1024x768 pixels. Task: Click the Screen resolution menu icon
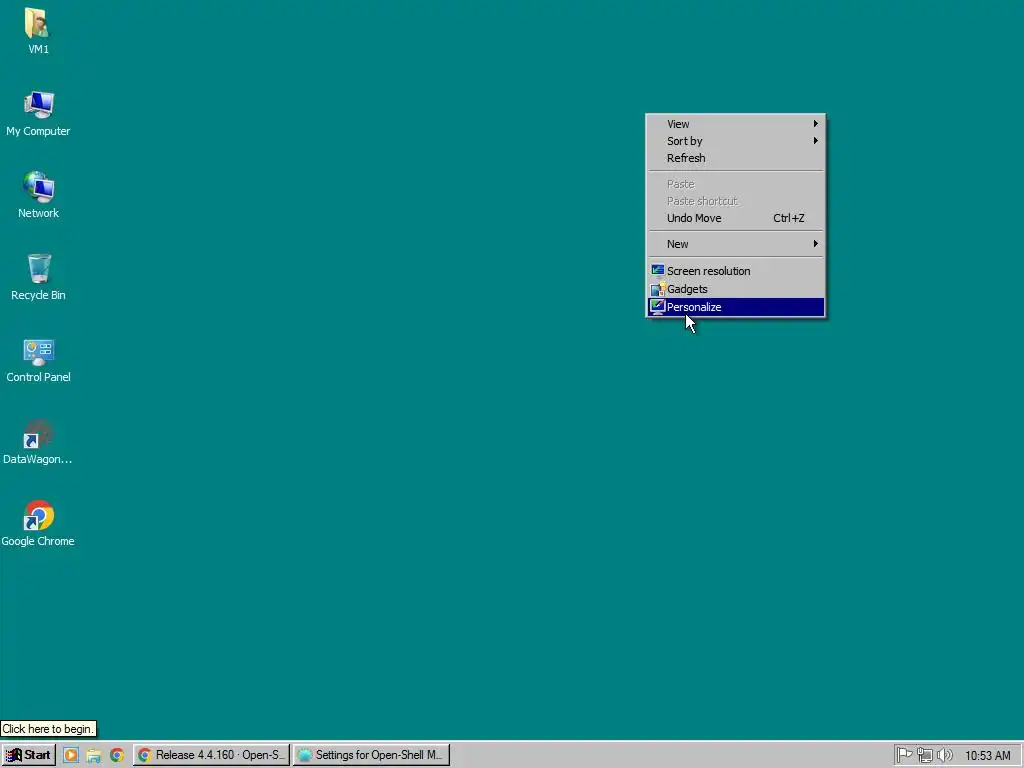[658, 270]
